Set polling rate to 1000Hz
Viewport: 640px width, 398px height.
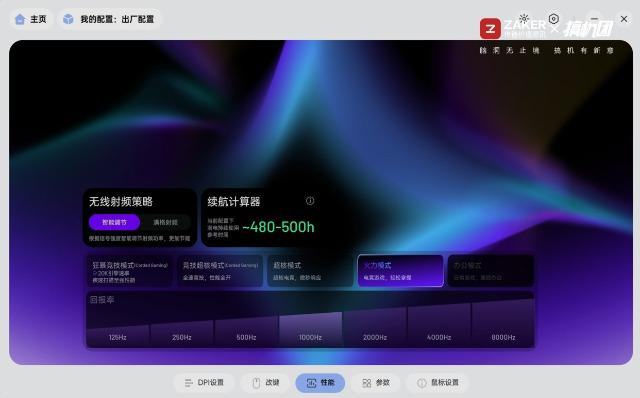[310, 330]
